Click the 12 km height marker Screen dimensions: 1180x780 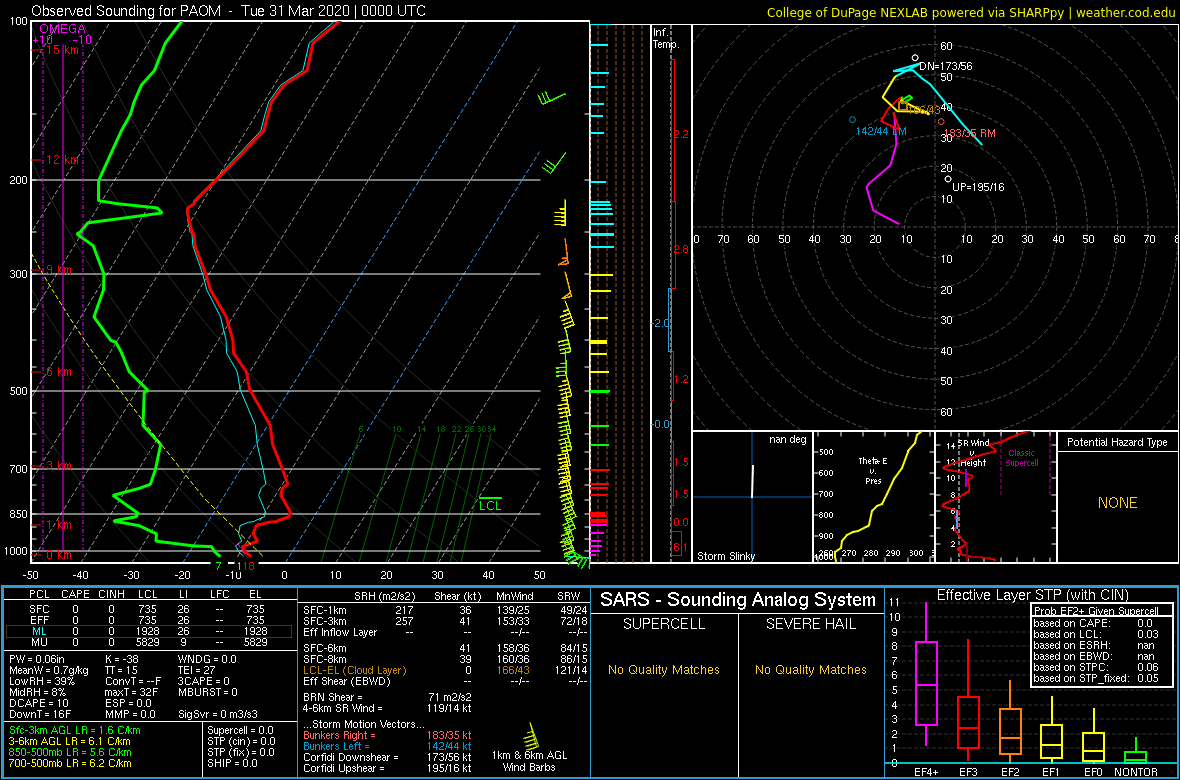point(61,160)
